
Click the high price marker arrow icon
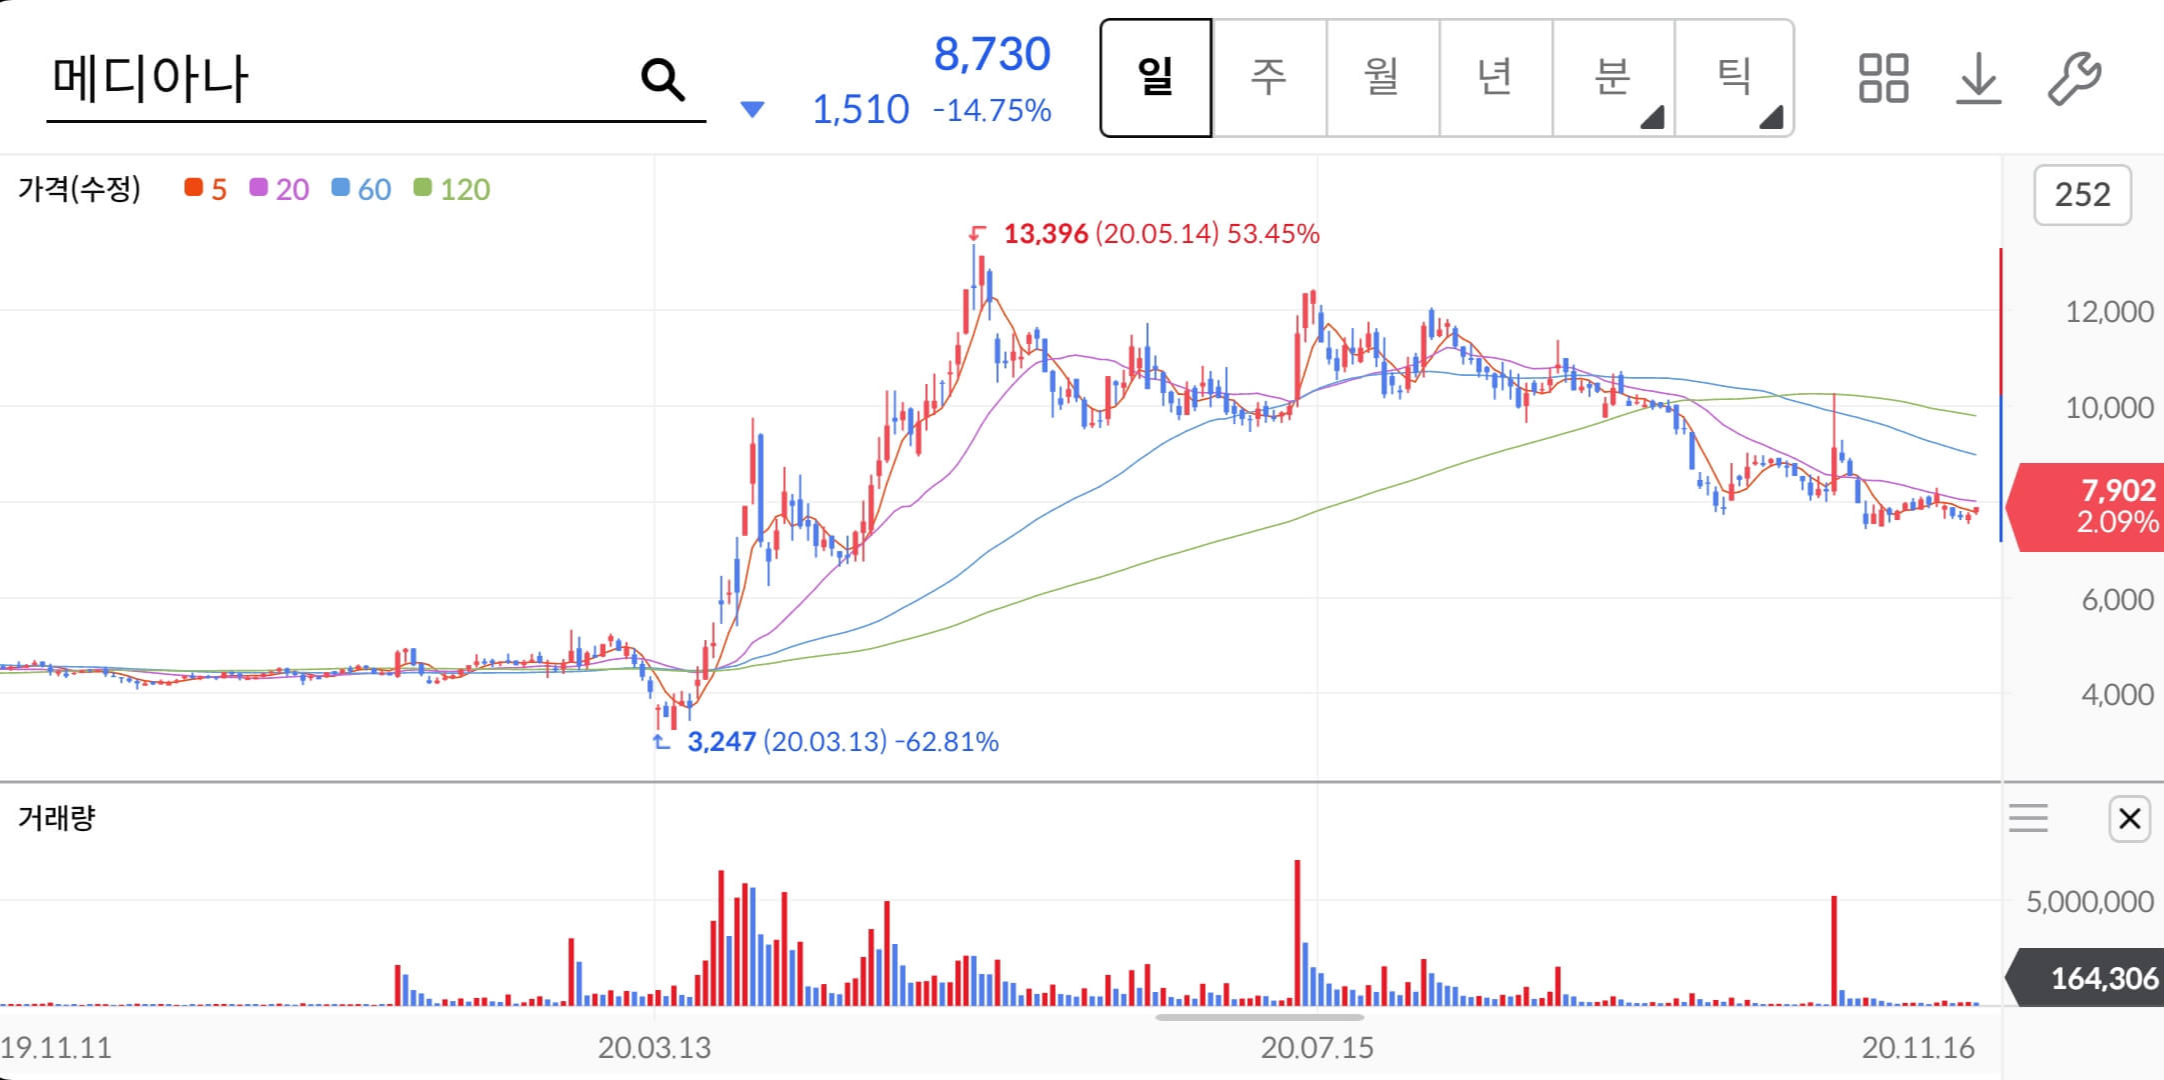(977, 233)
